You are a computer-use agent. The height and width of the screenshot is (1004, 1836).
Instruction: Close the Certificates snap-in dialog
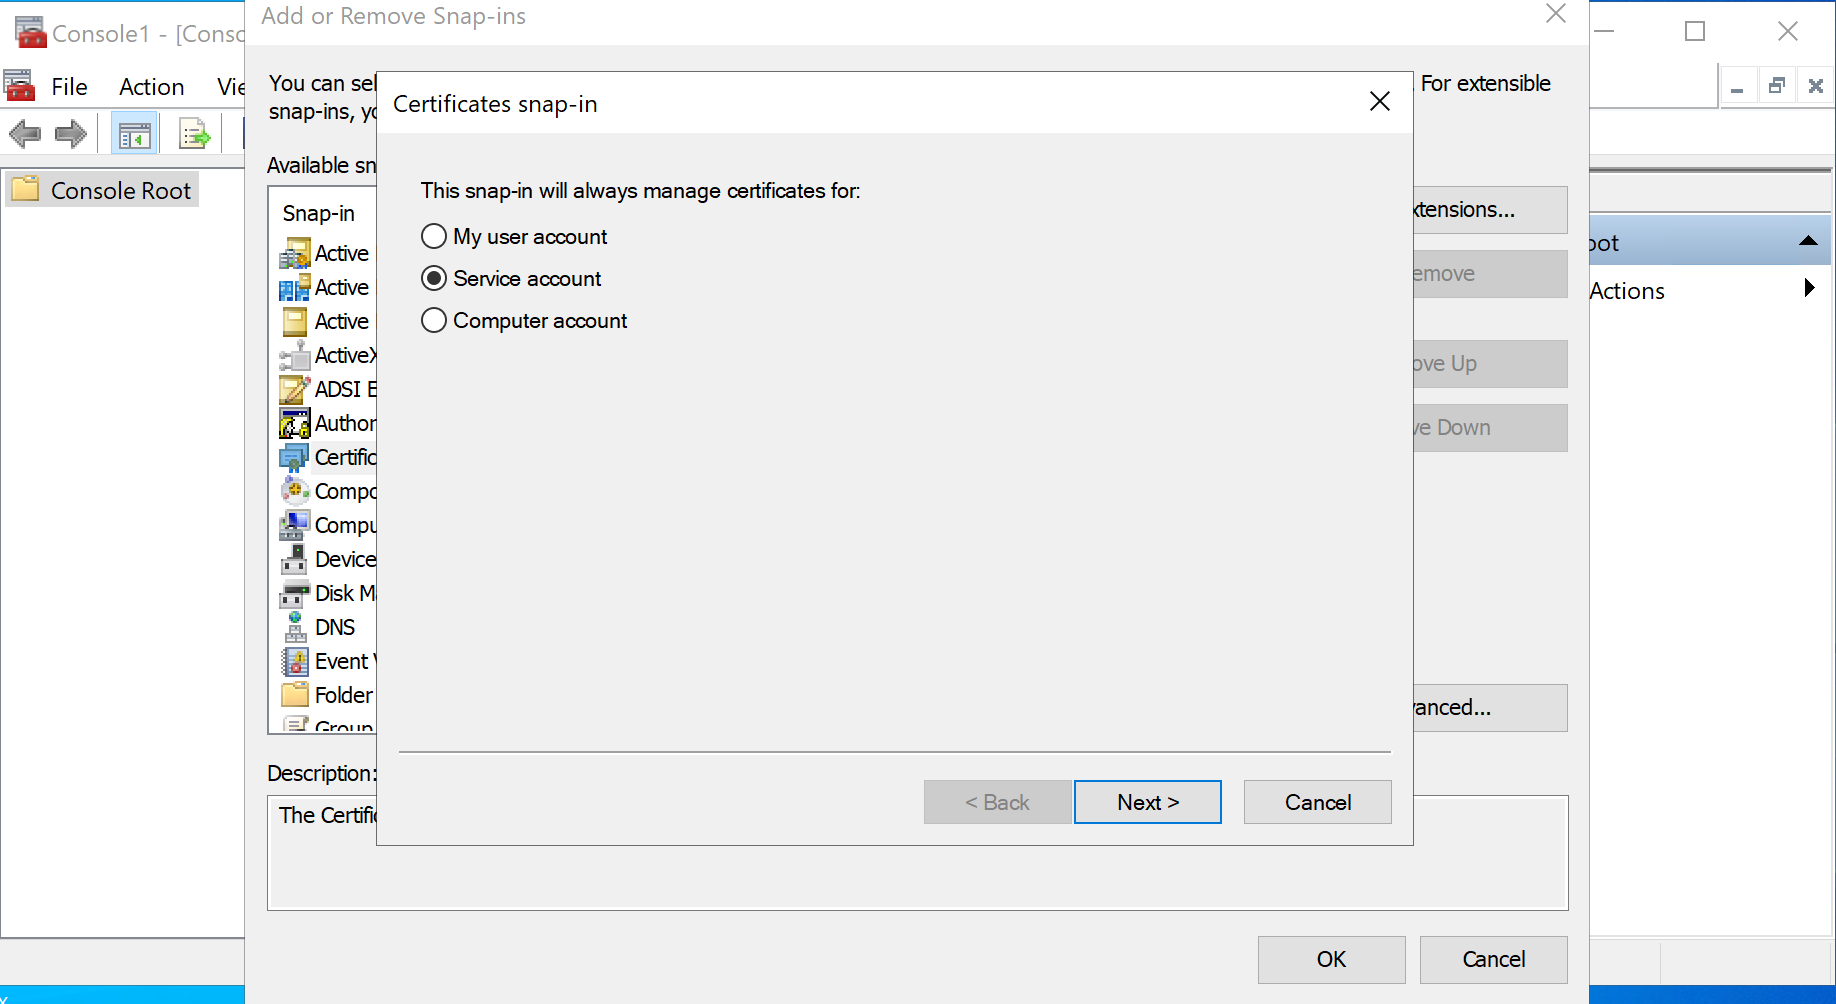[1379, 102]
